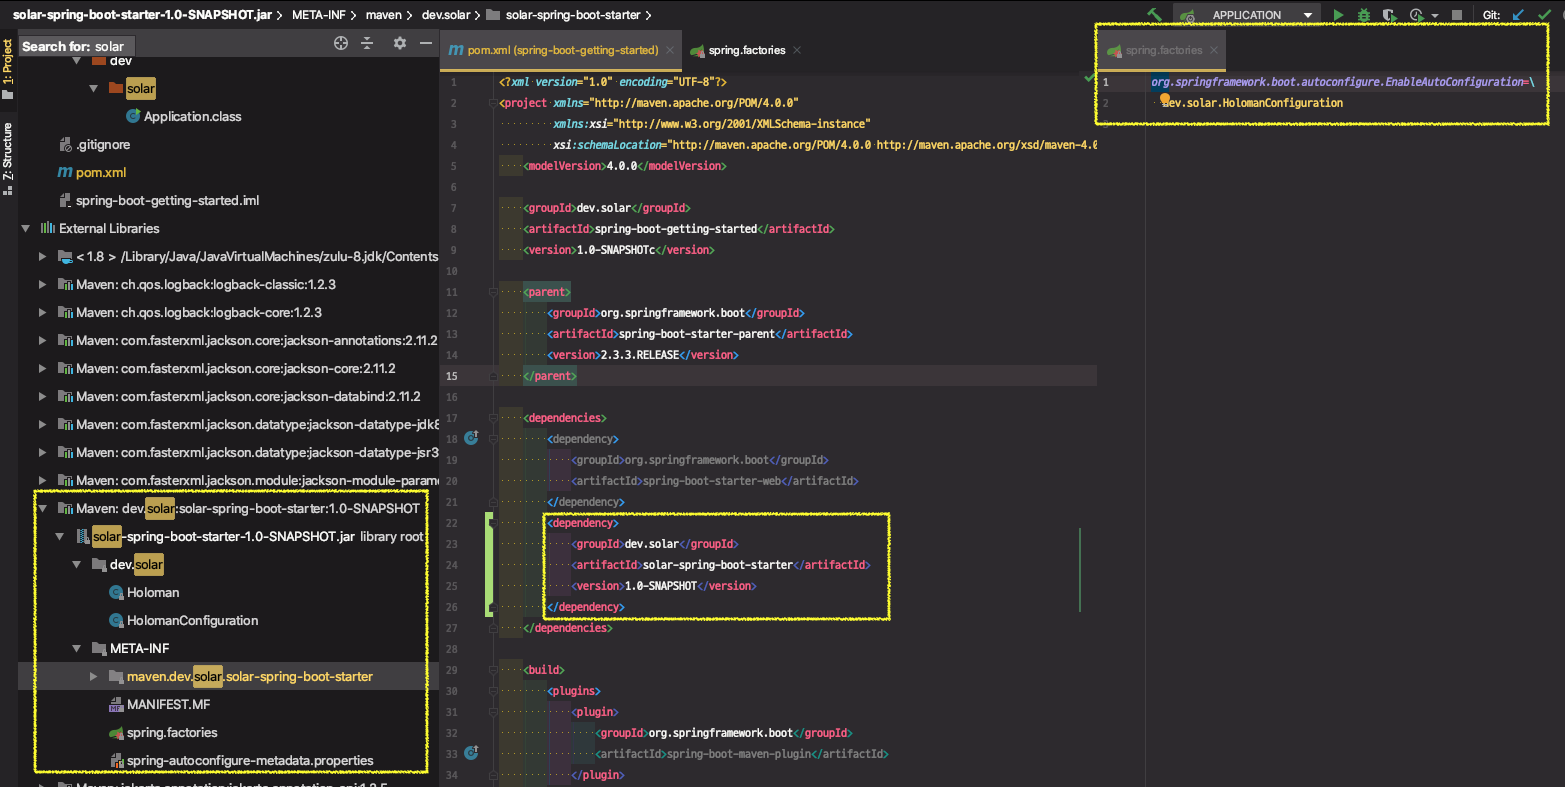The image size is (1565, 787).
Task: Open Project panel settings gear
Action: [x=400, y=43]
